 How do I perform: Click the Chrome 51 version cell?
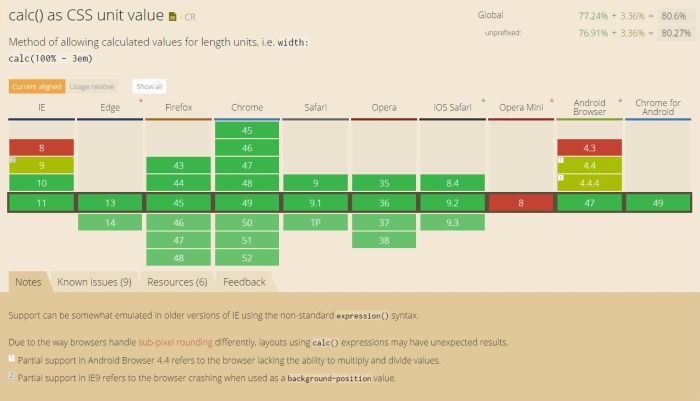coord(247,240)
